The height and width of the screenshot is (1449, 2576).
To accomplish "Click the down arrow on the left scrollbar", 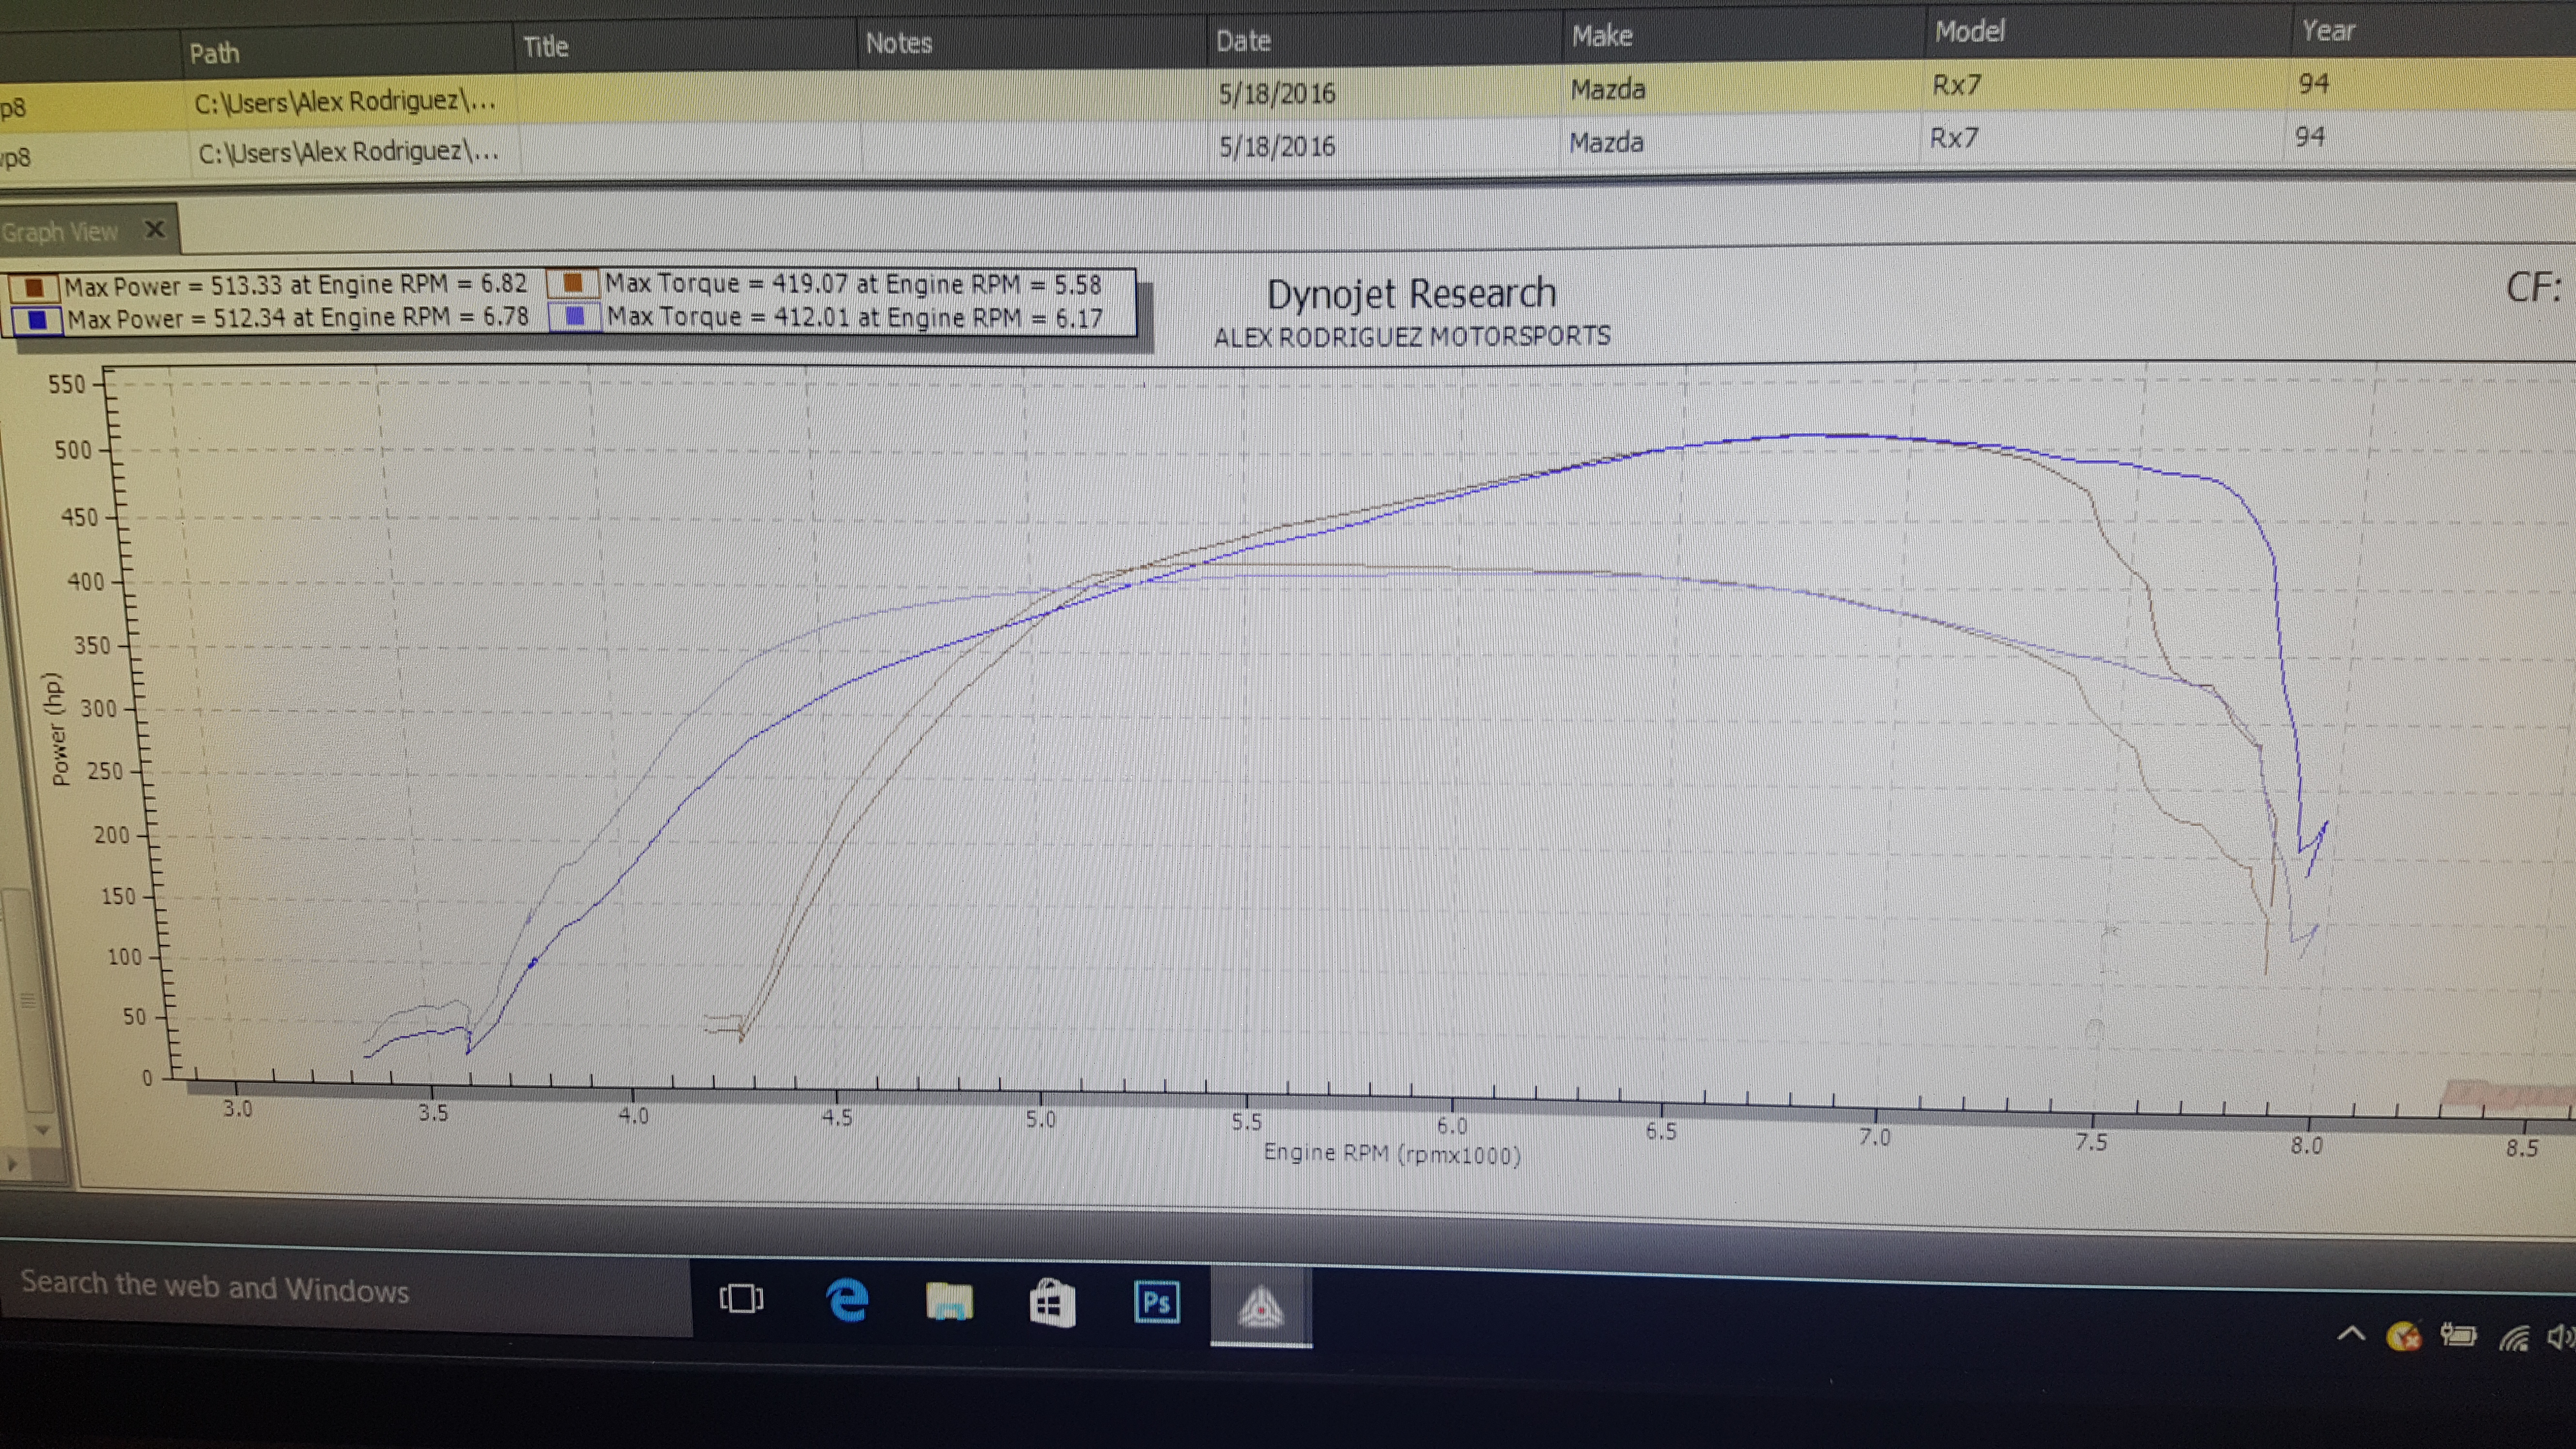I will pos(42,1130).
